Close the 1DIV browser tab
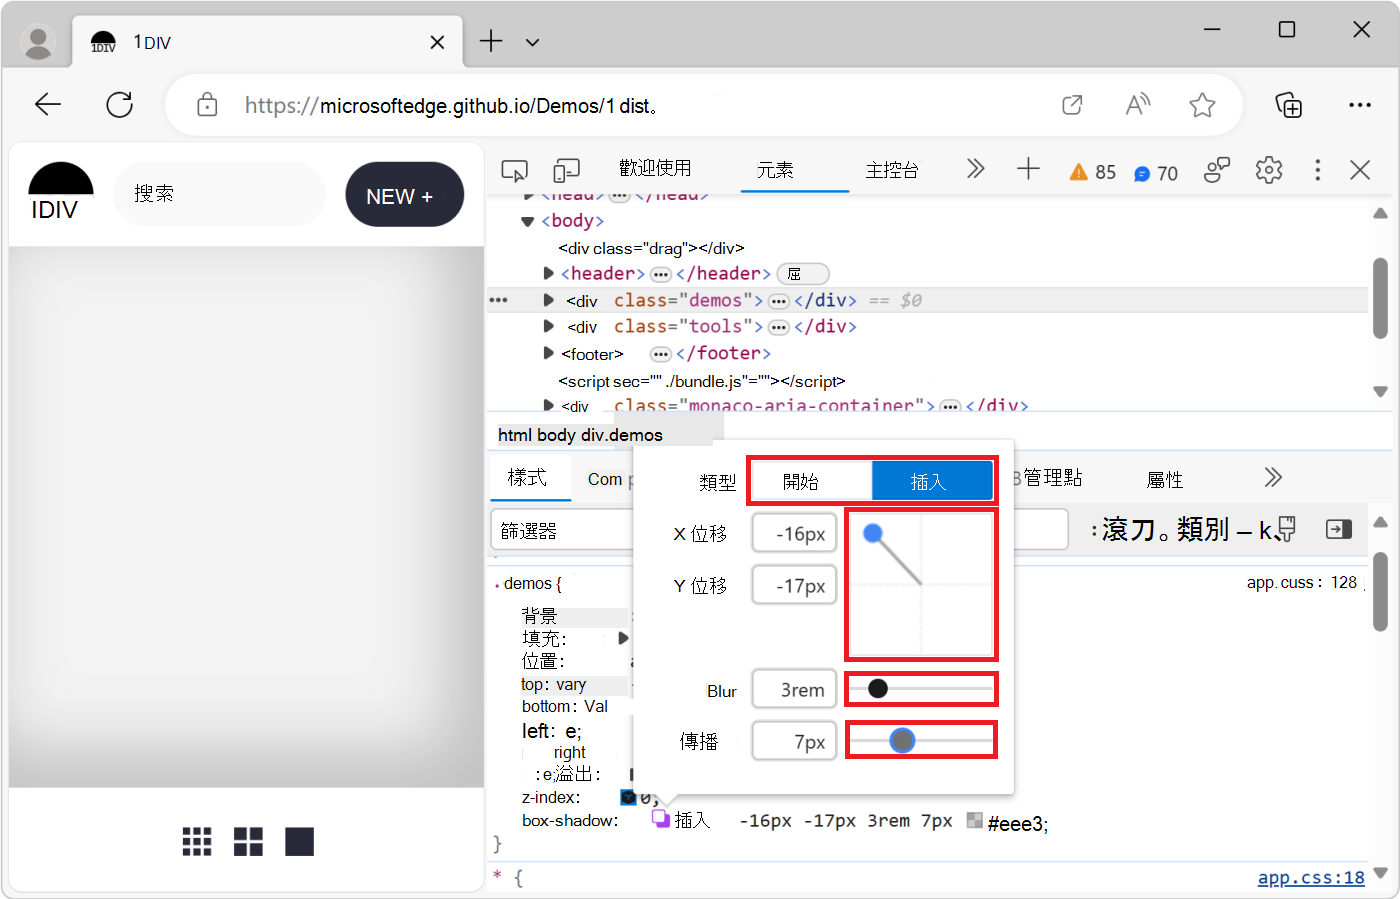 click(437, 42)
